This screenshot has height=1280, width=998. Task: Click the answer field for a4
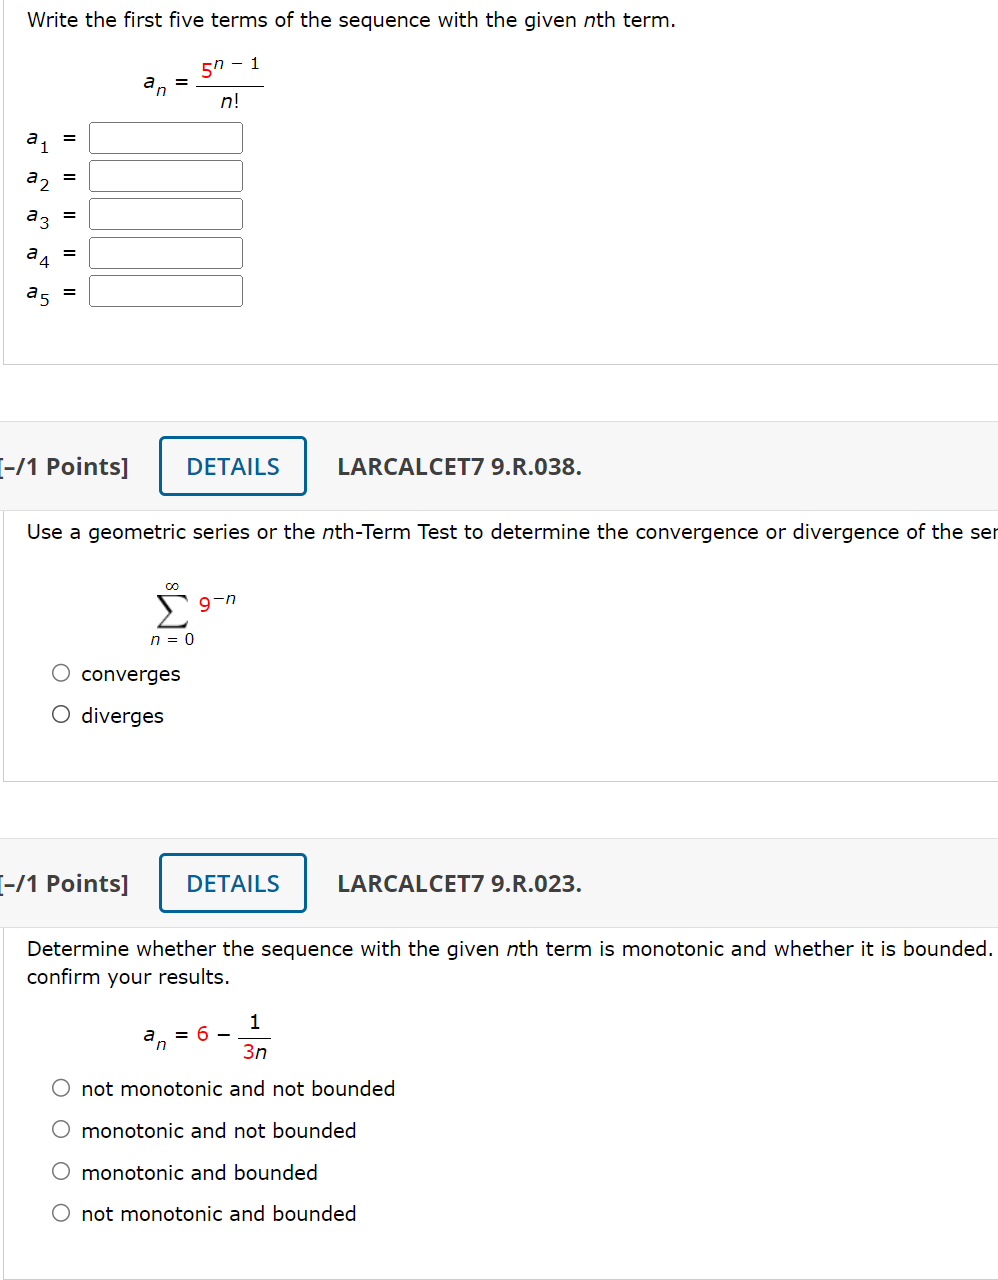tap(165, 252)
